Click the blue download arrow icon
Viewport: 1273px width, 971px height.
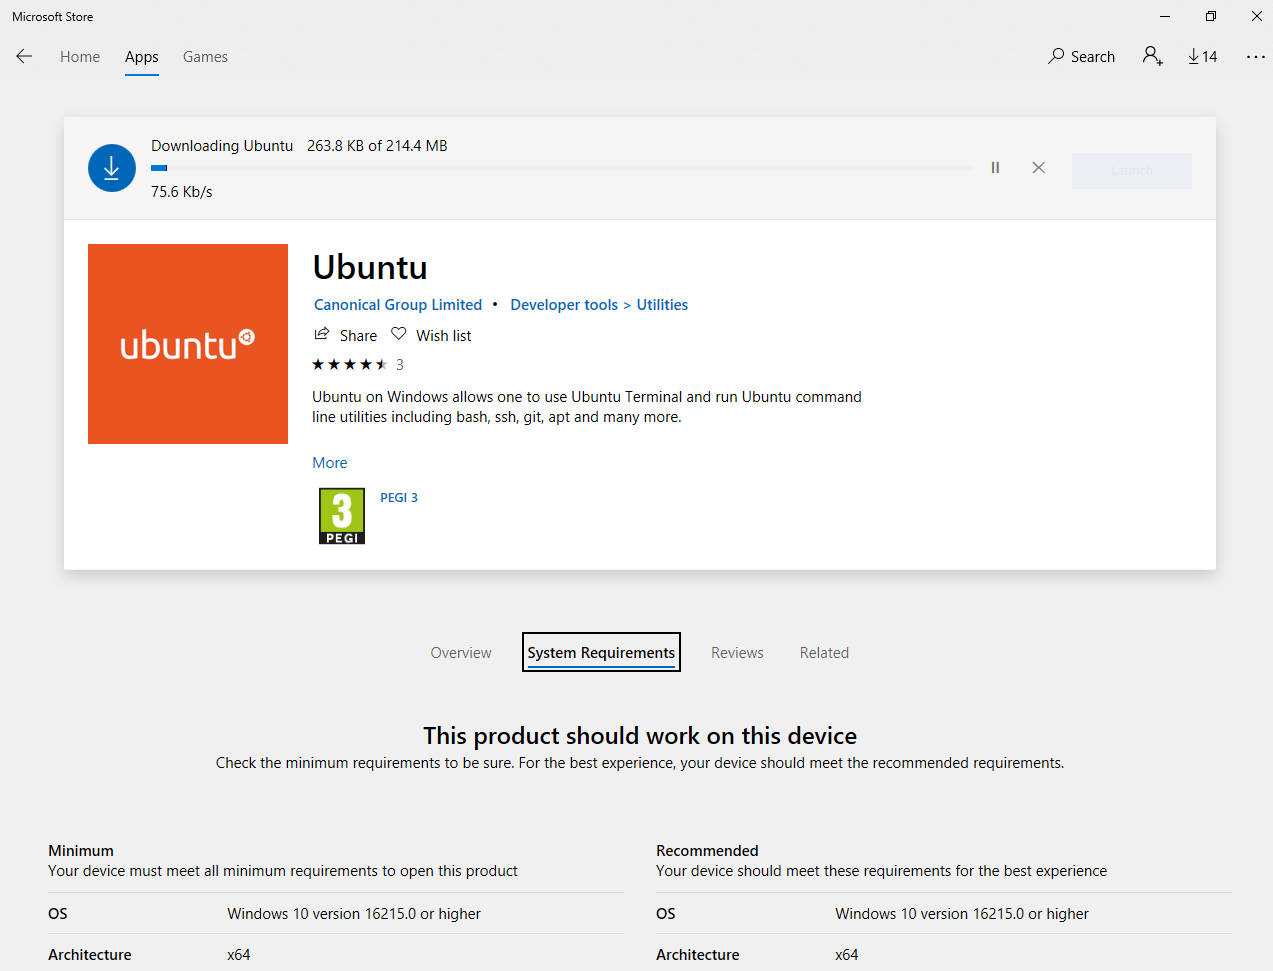pyautogui.click(x=112, y=168)
